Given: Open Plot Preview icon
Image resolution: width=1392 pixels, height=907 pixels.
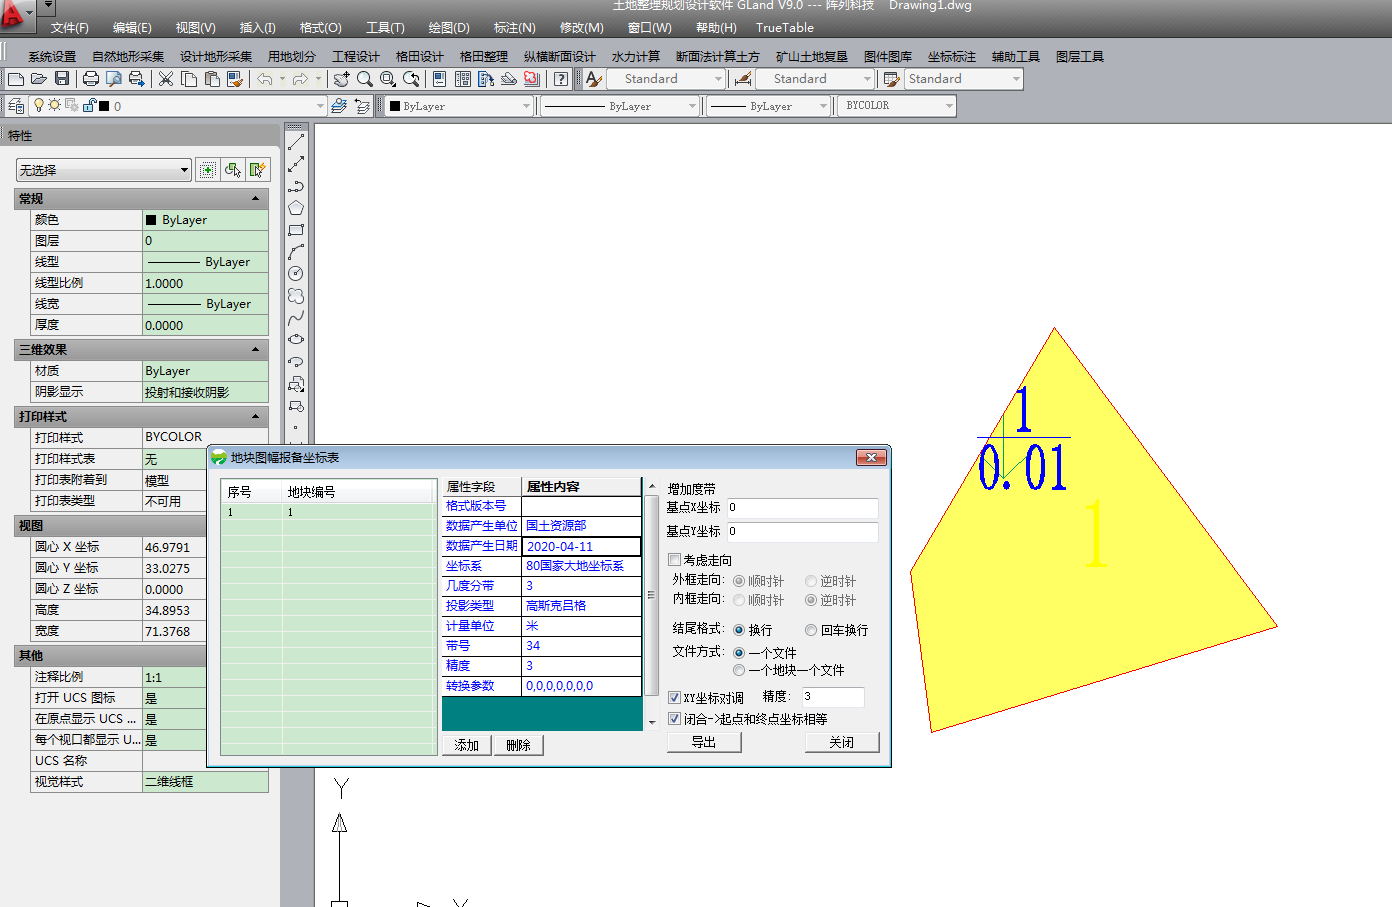Looking at the screenshot, I should [x=114, y=79].
